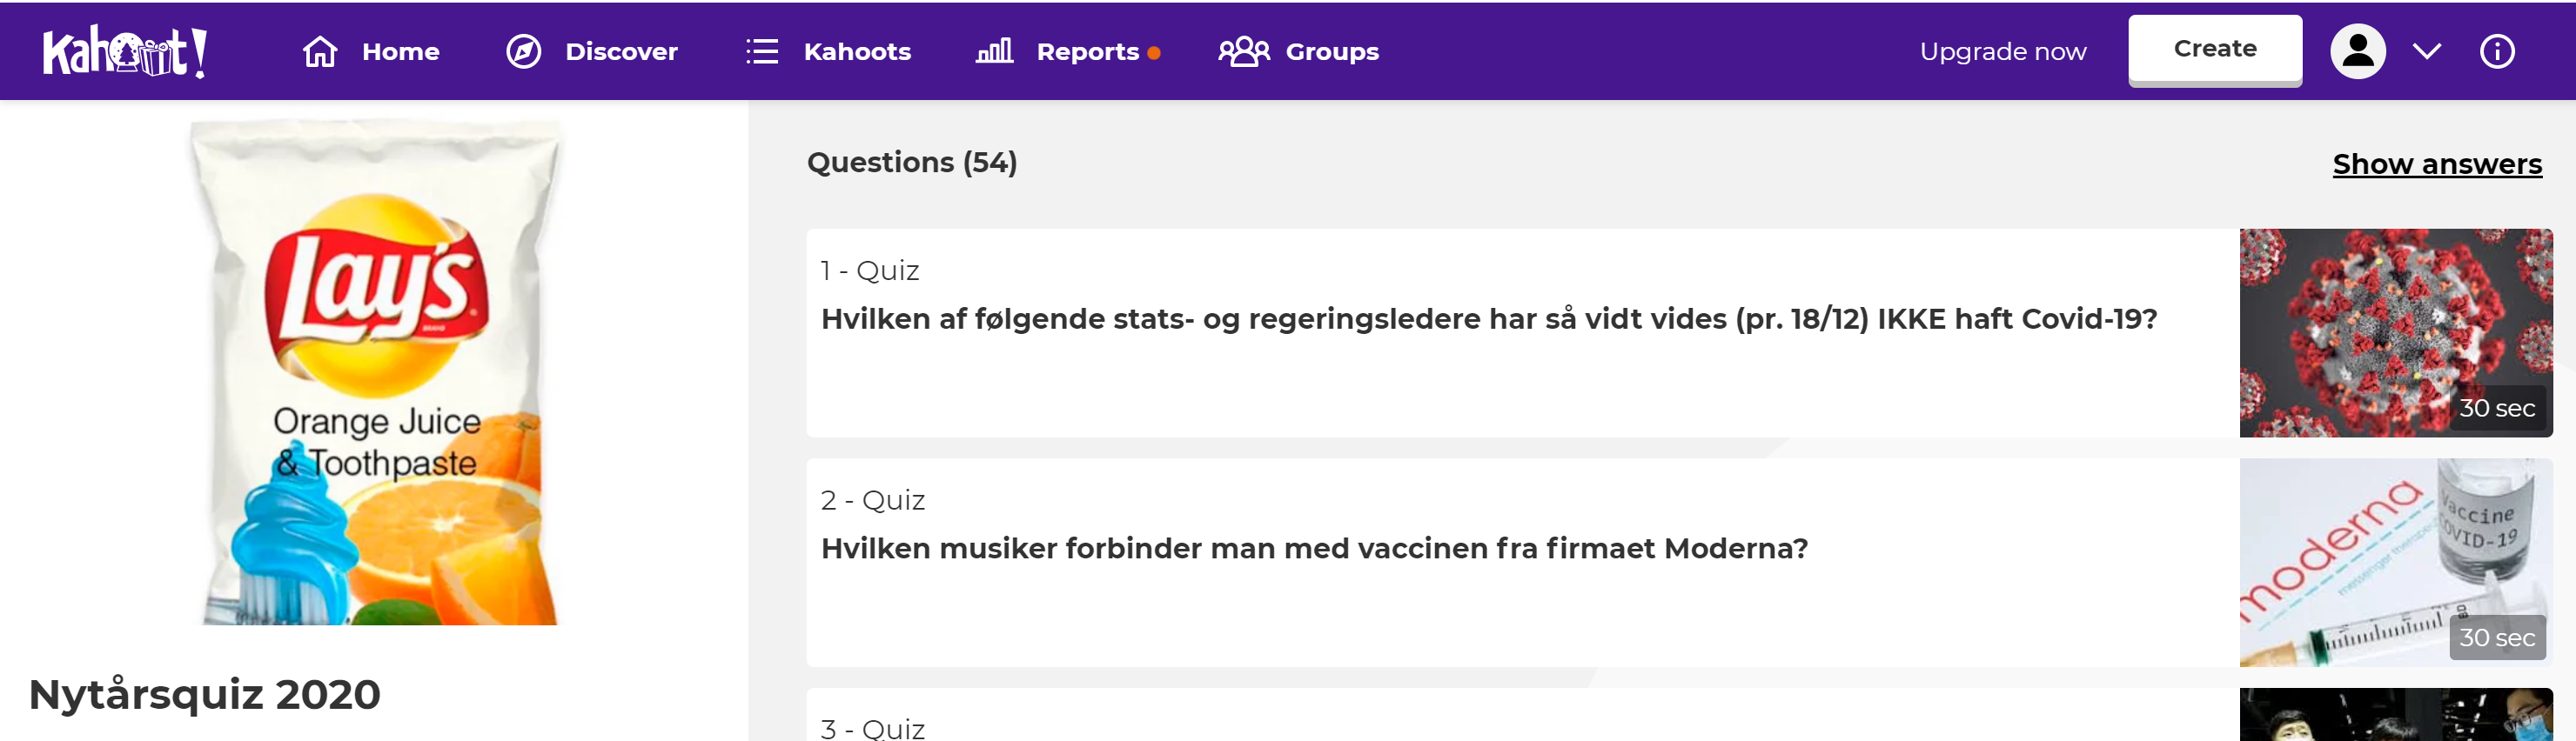
Task: Go to the Home tab
Action: 371,51
